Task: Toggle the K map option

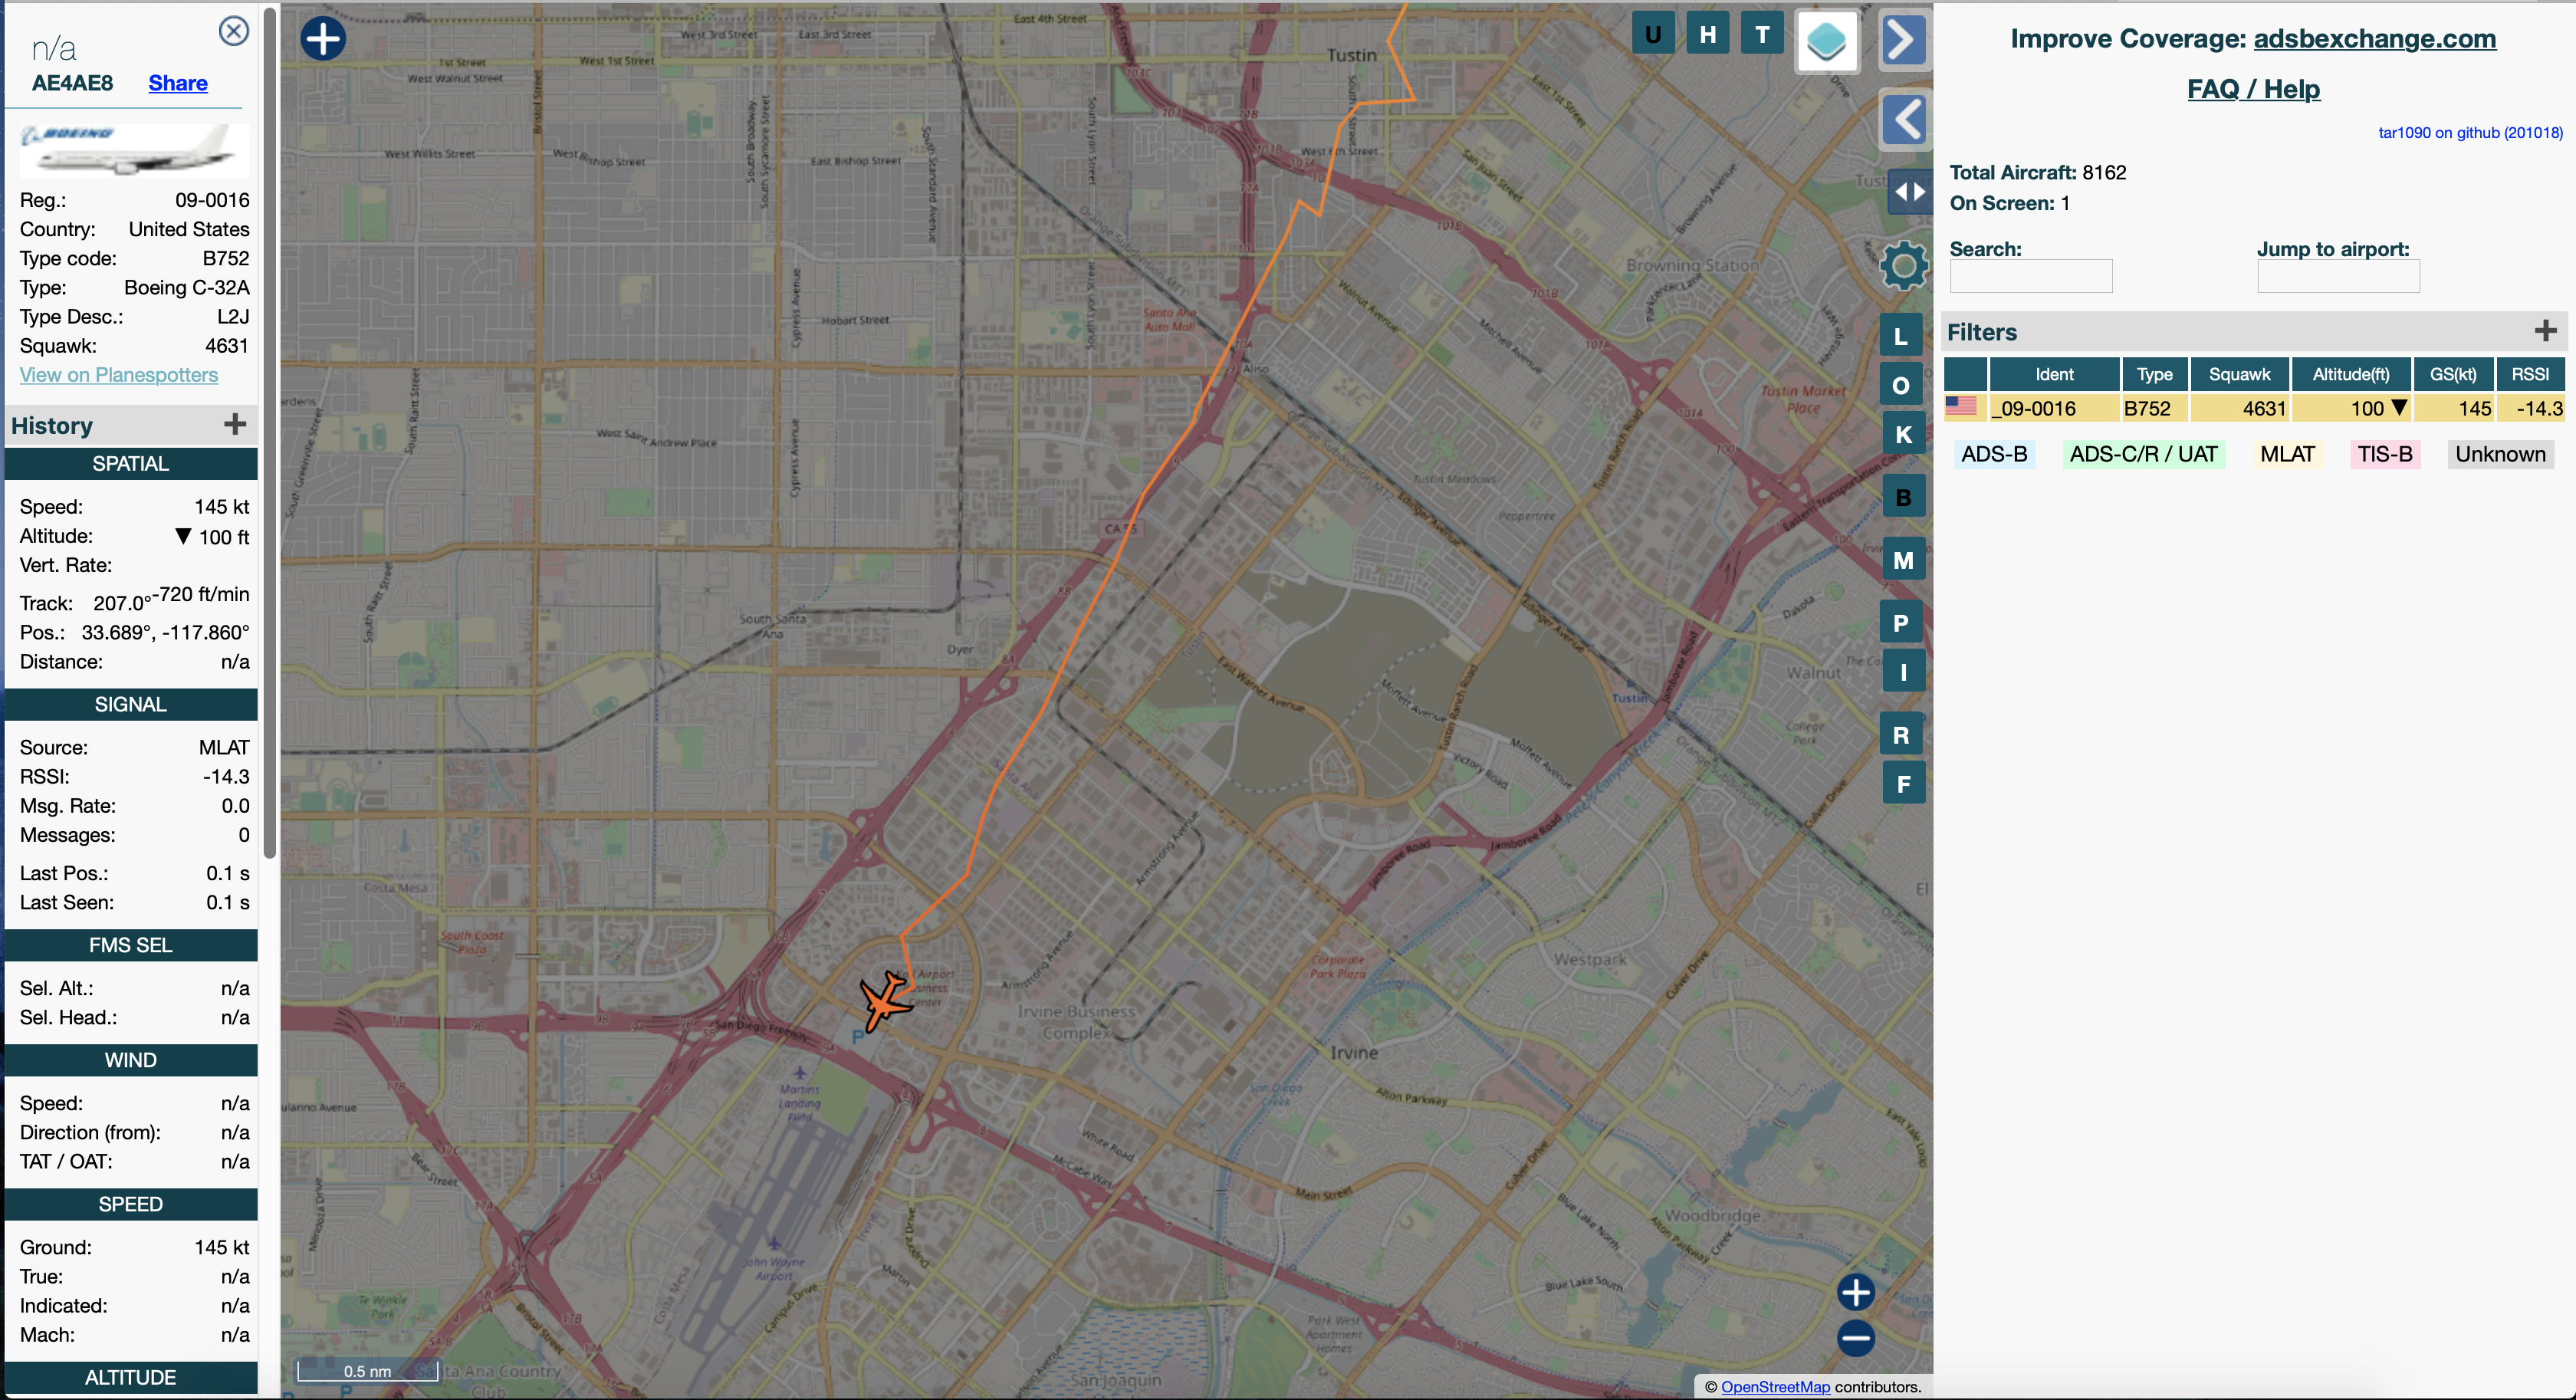Action: [x=1903, y=434]
